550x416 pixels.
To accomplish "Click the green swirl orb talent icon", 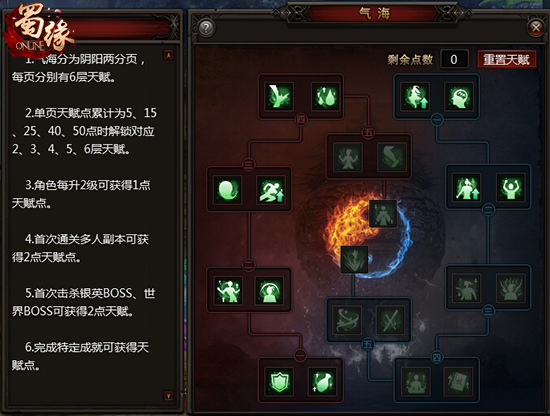I will pyautogui.click(x=228, y=189).
